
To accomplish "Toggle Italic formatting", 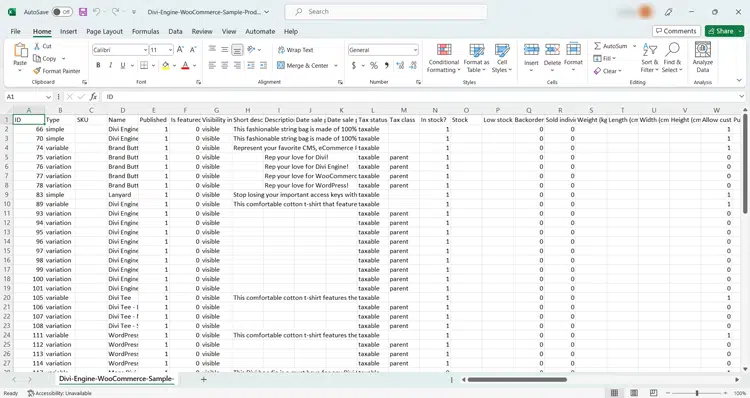I will click(110, 65).
